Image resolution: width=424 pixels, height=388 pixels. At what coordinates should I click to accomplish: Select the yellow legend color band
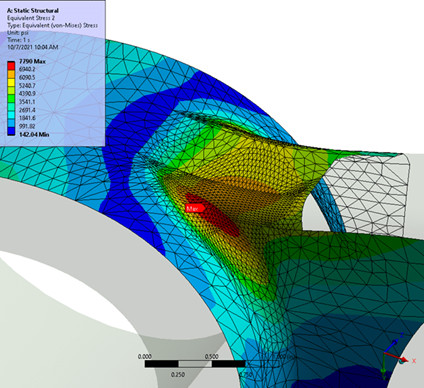(x=11, y=82)
